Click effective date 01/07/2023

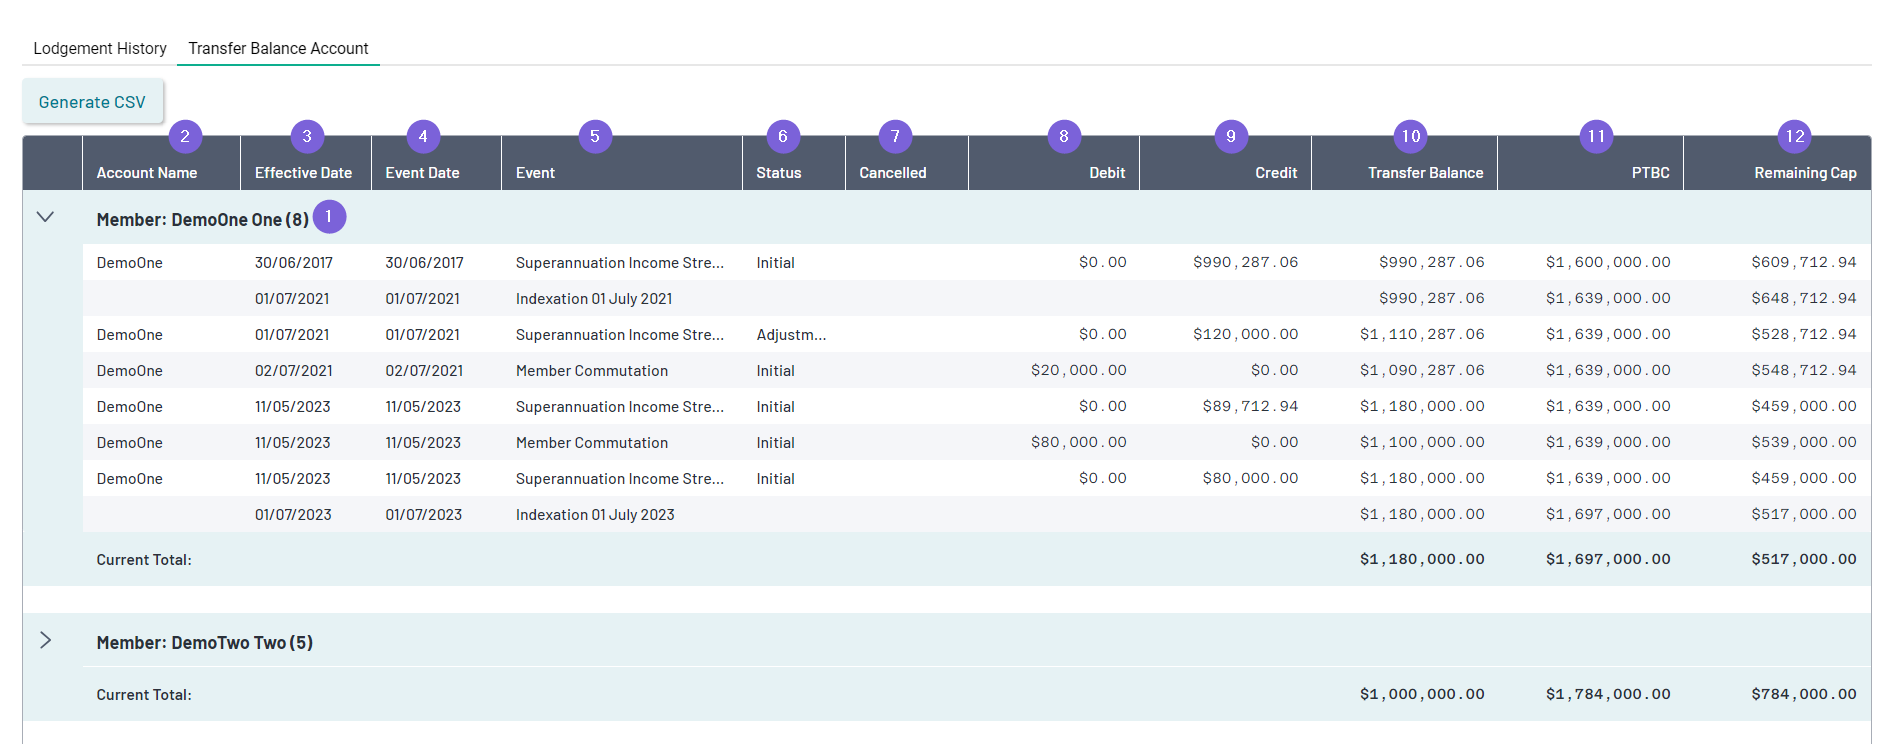tap(293, 515)
